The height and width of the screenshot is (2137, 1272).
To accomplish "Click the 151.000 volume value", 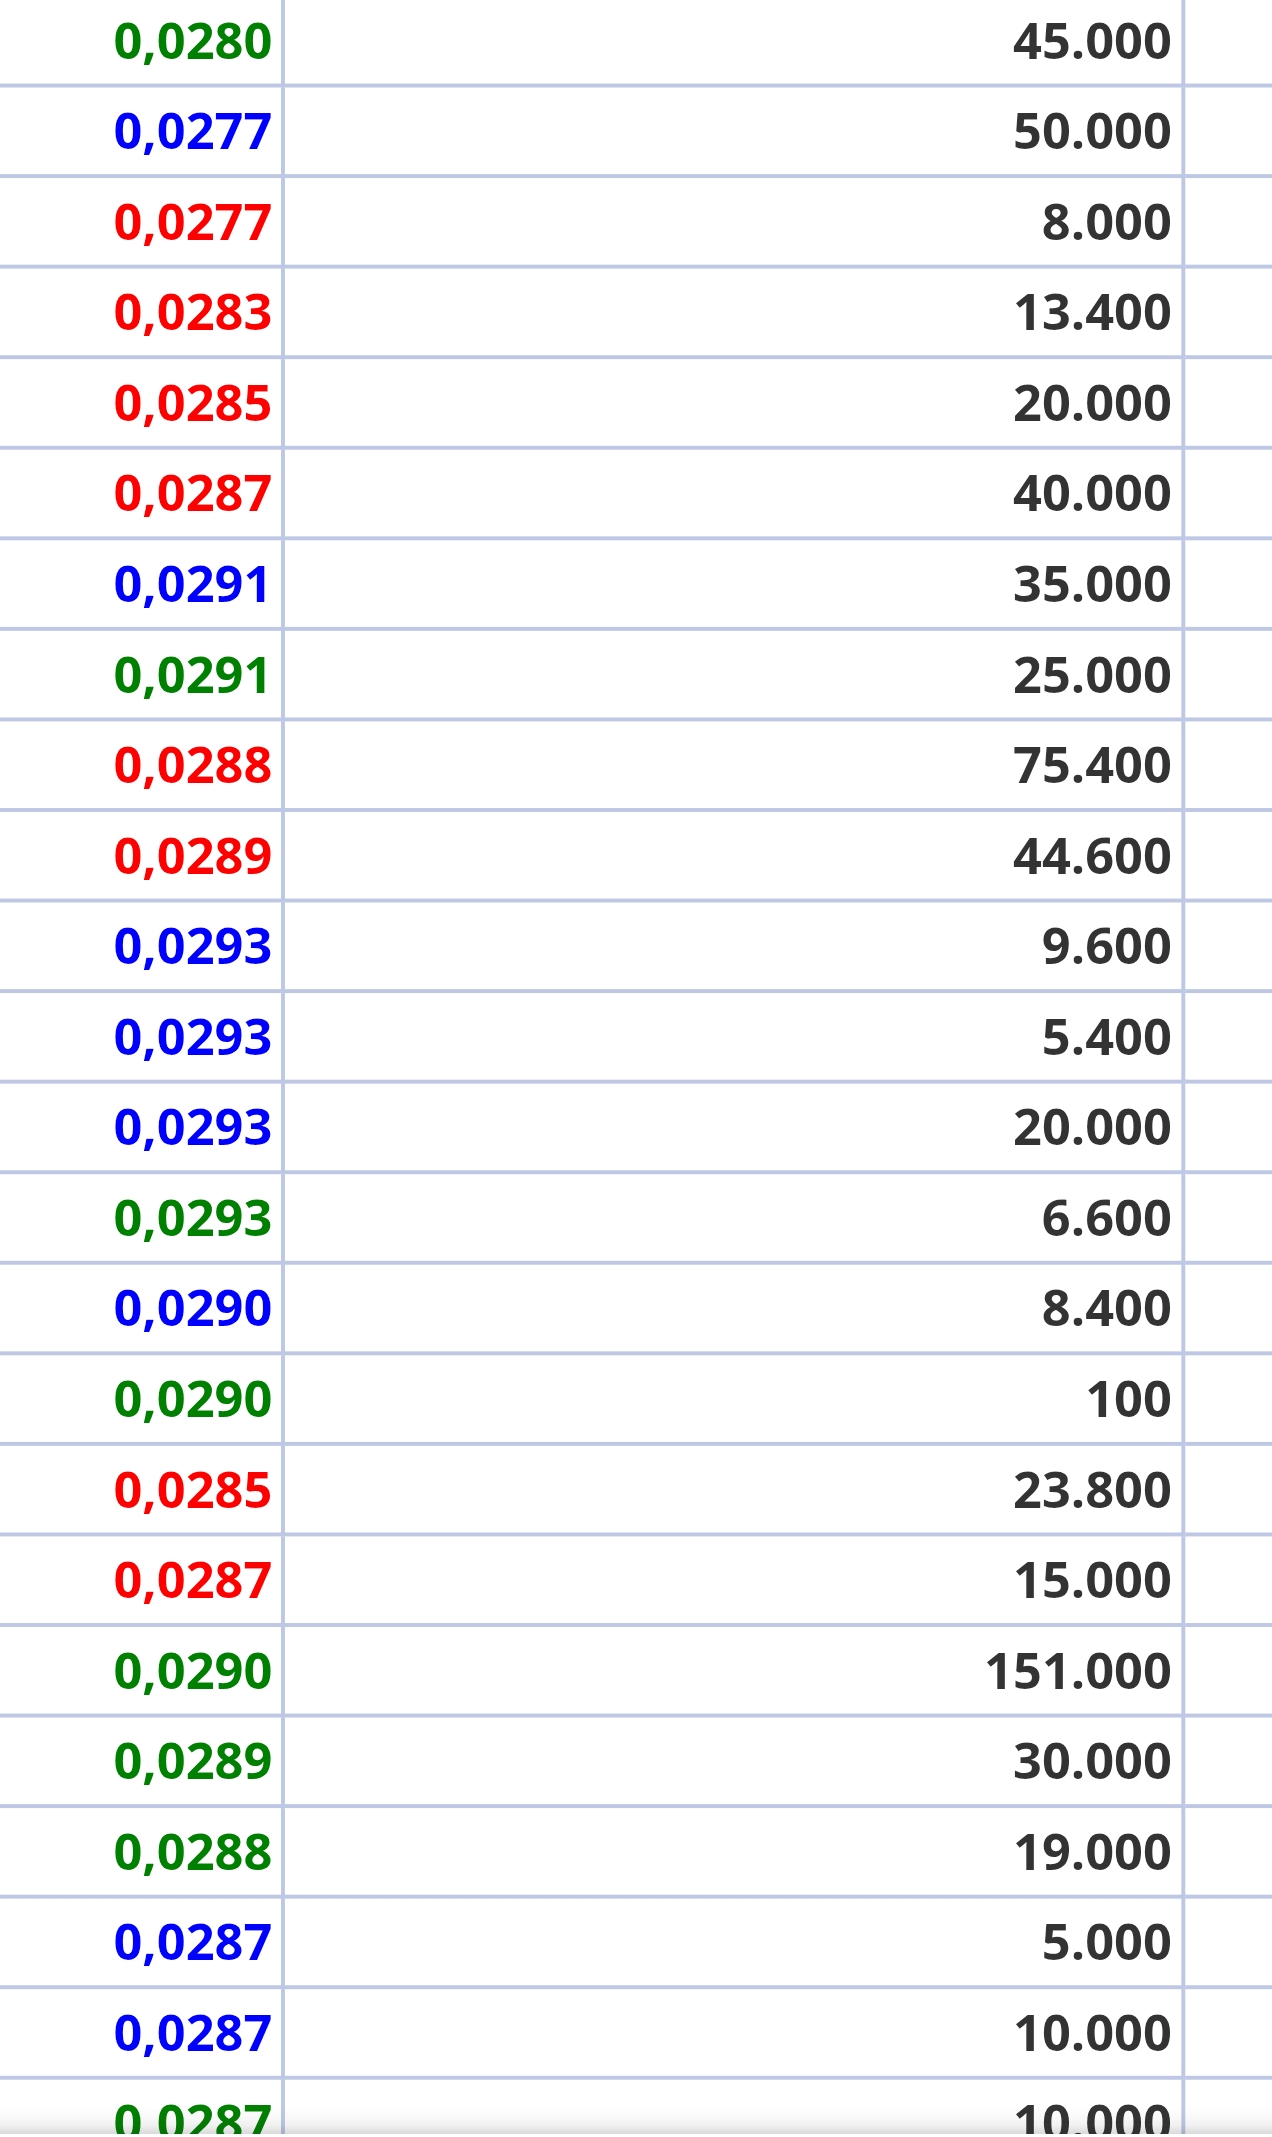I will (1078, 1672).
